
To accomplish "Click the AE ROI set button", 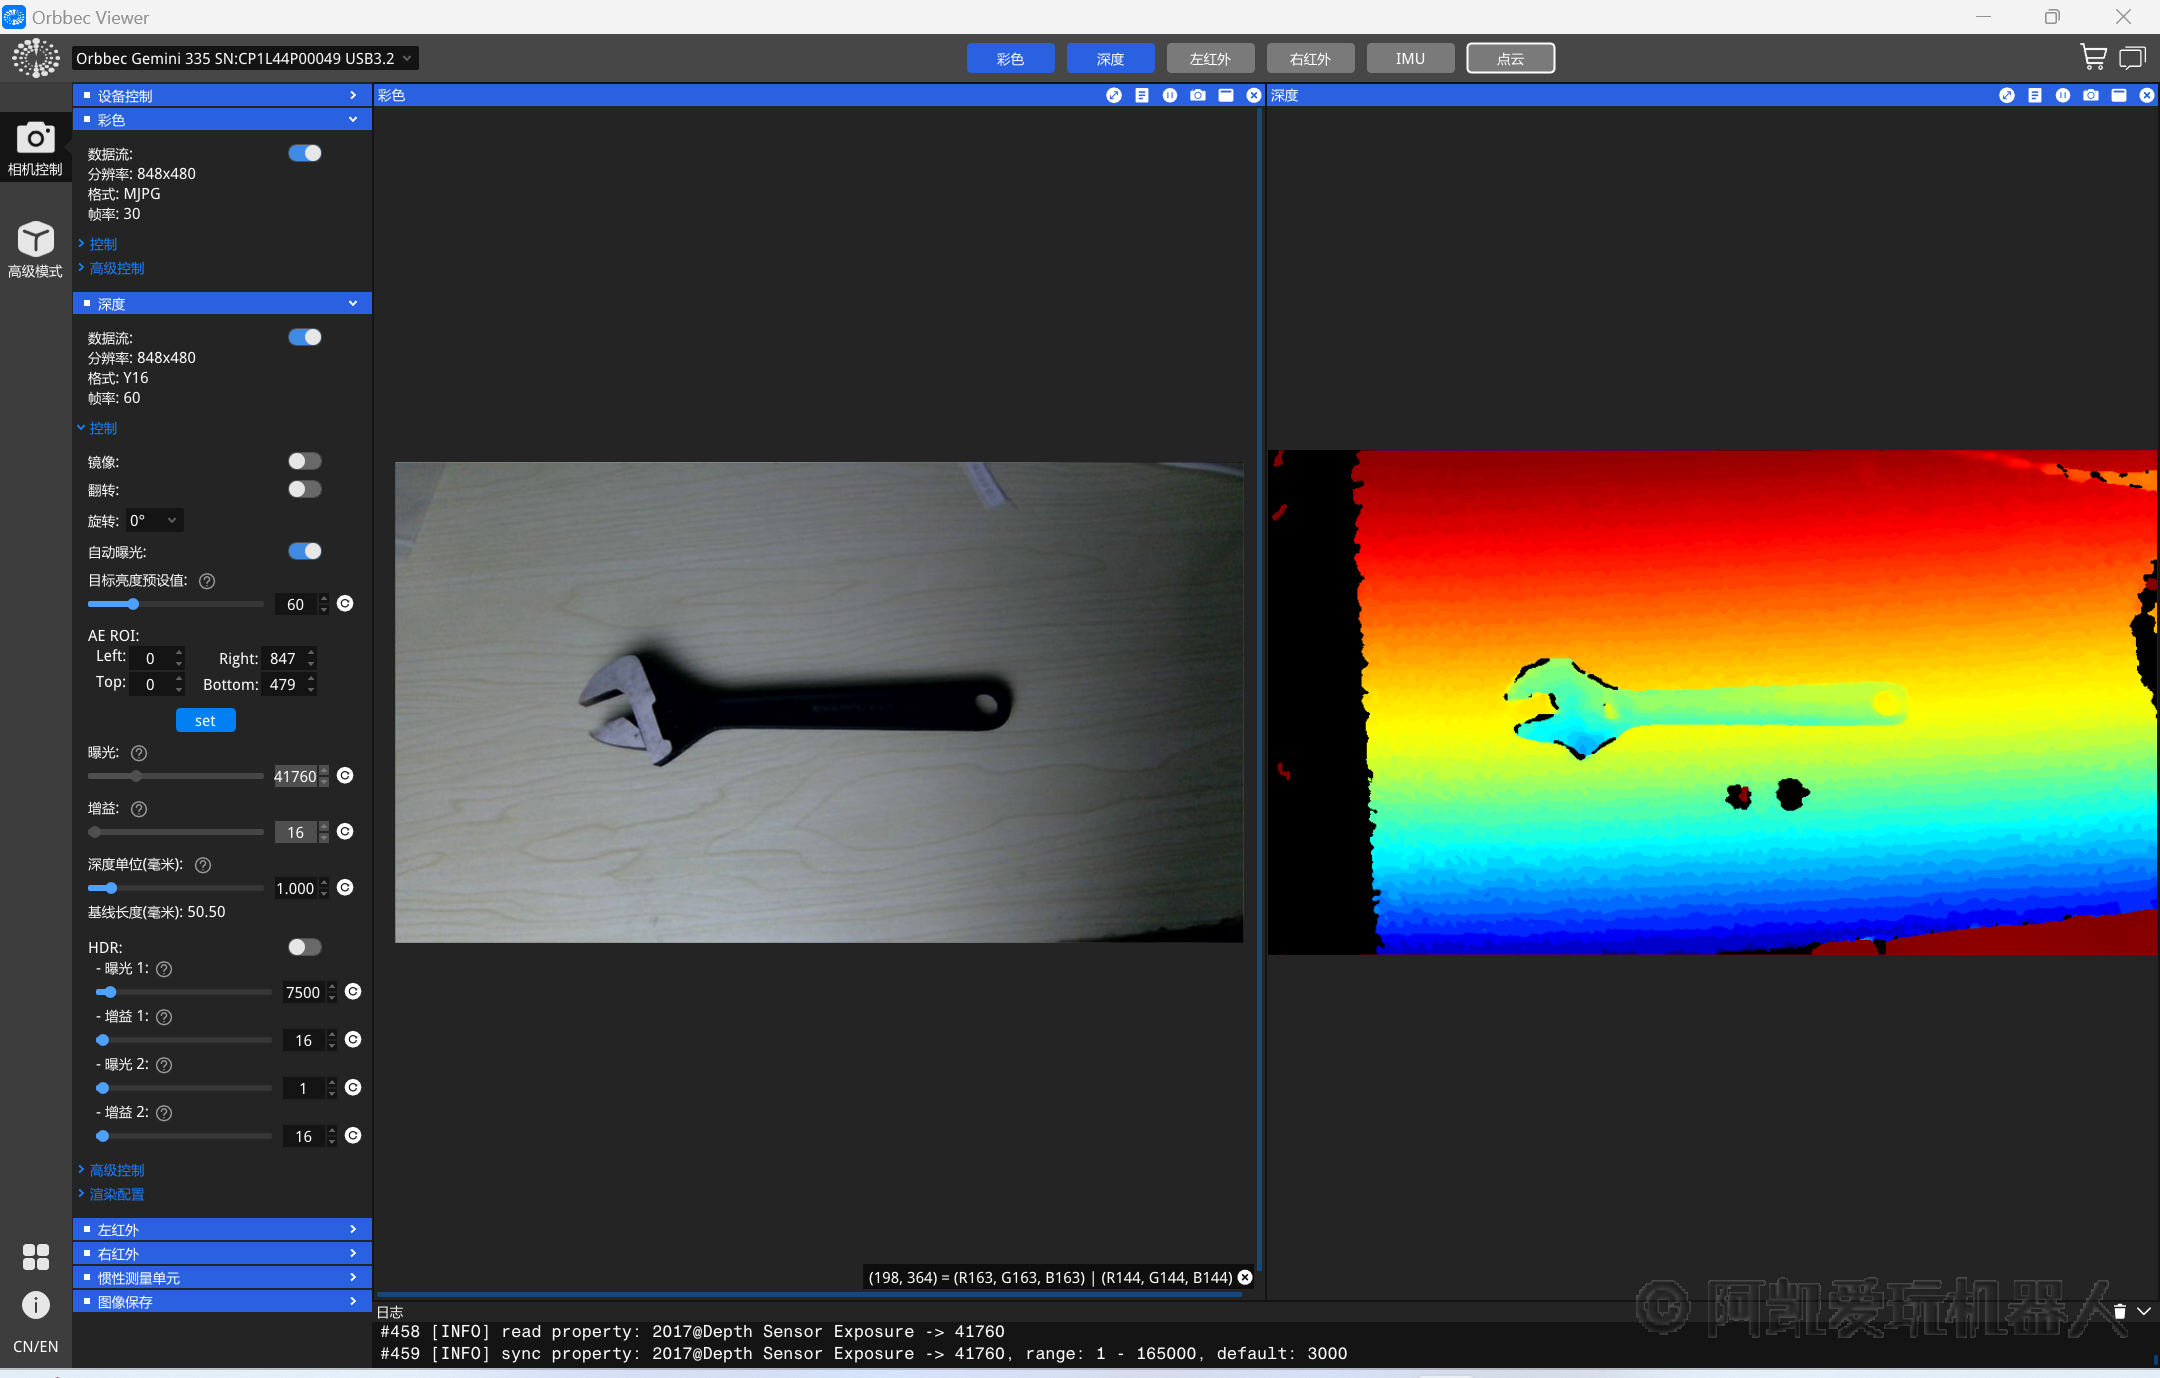I will [x=205, y=720].
